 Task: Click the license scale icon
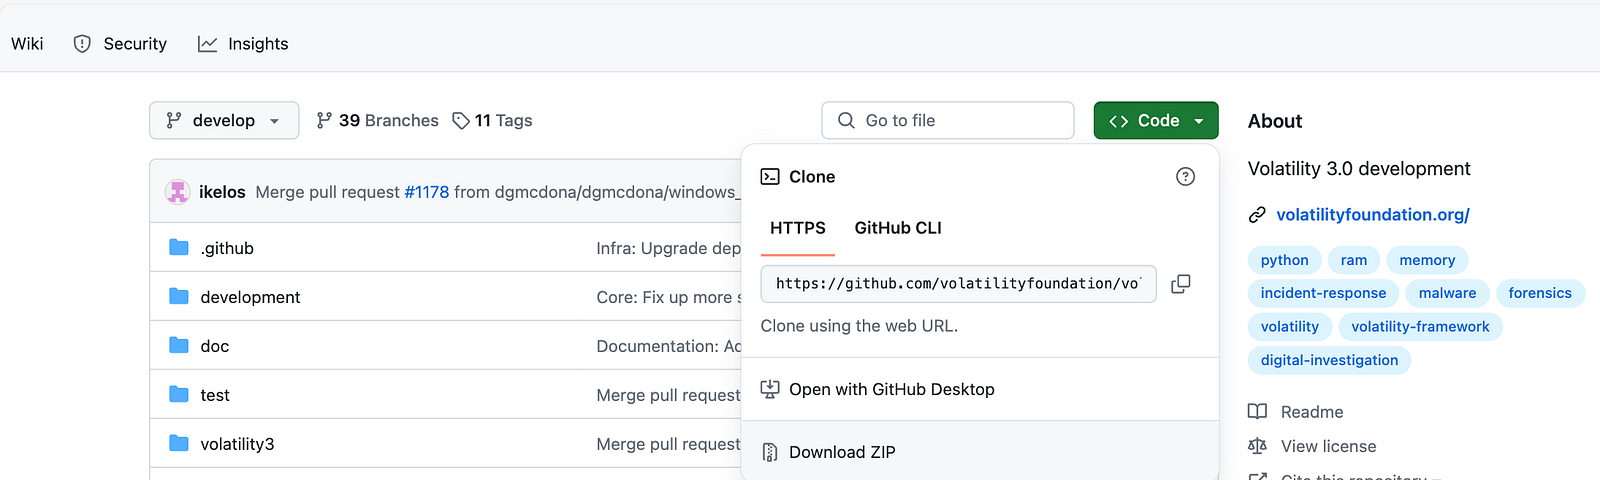click(x=1257, y=446)
